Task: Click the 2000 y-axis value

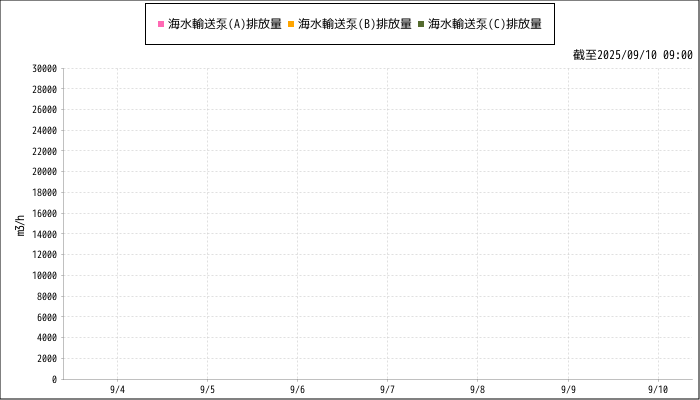Action: coord(47,359)
